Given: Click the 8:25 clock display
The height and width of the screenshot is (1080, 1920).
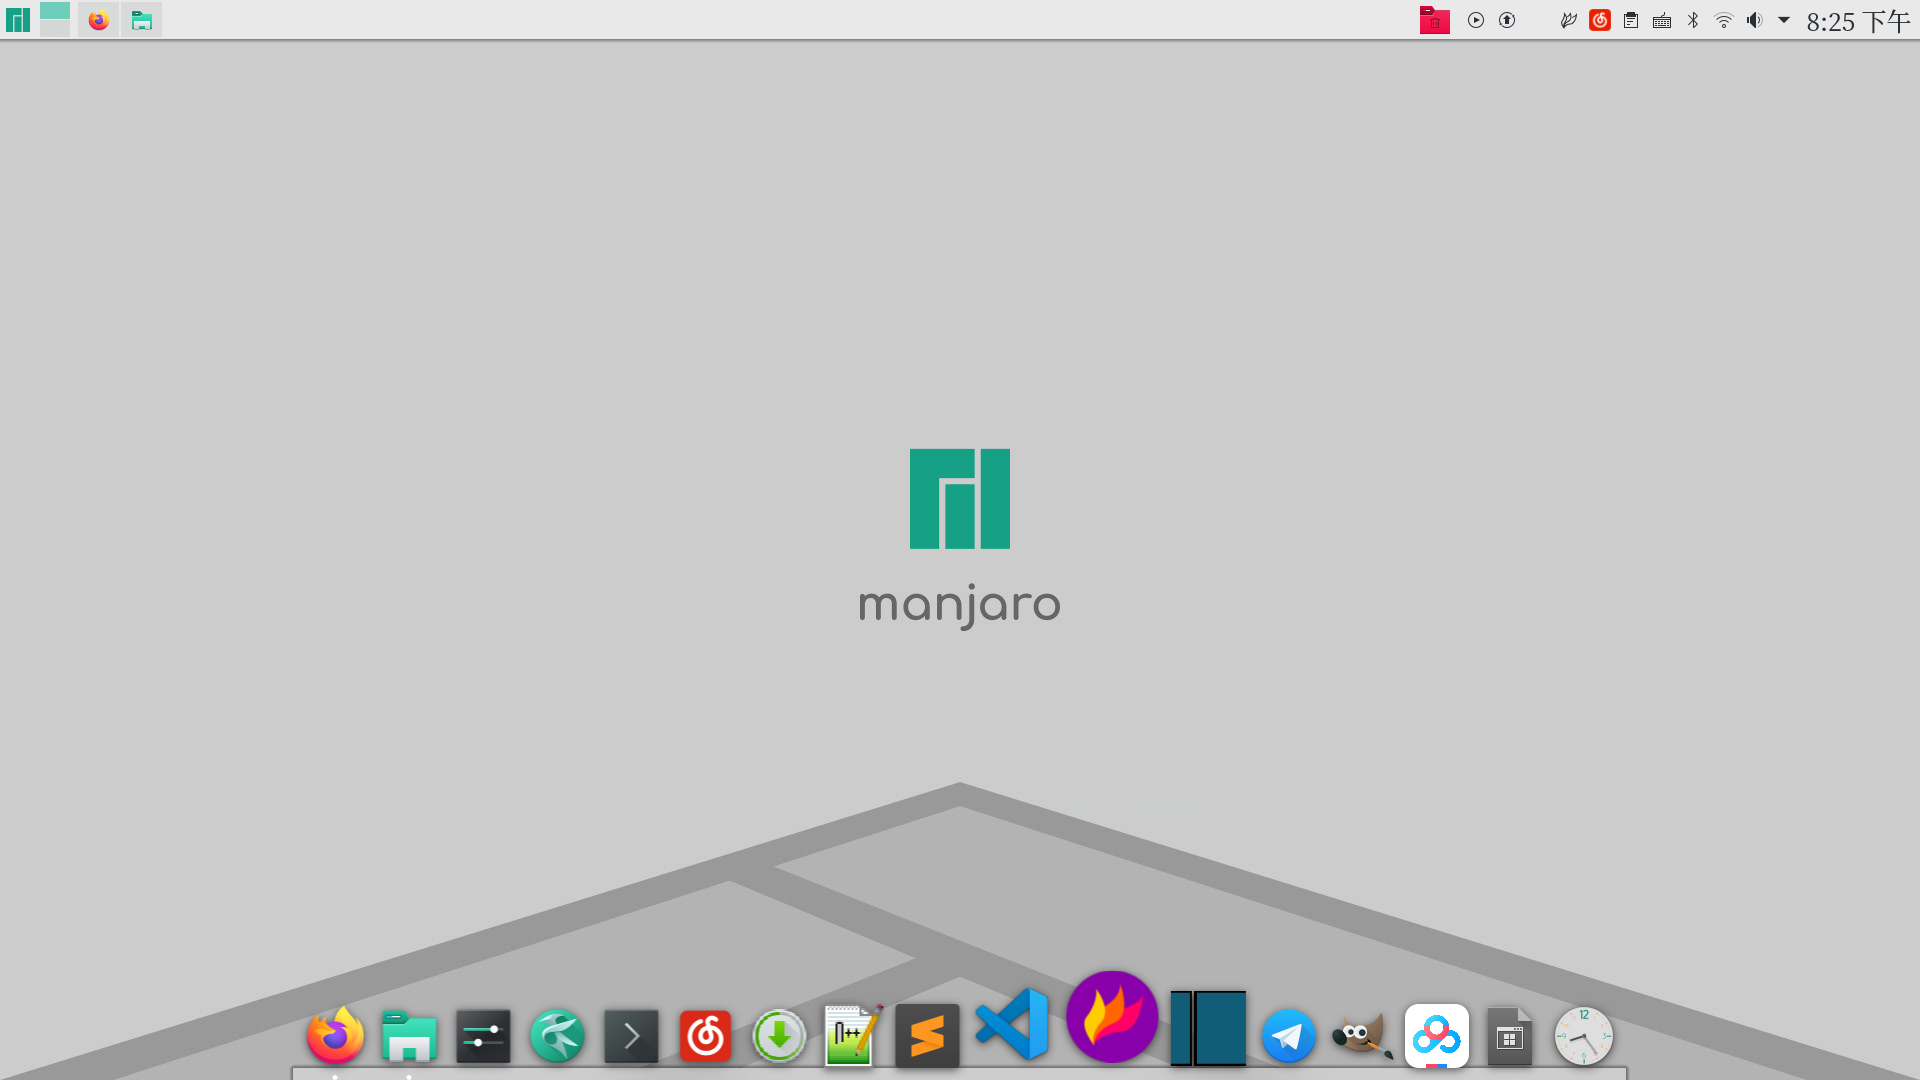Looking at the screenshot, I should pyautogui.click(x=1858, y=21).
